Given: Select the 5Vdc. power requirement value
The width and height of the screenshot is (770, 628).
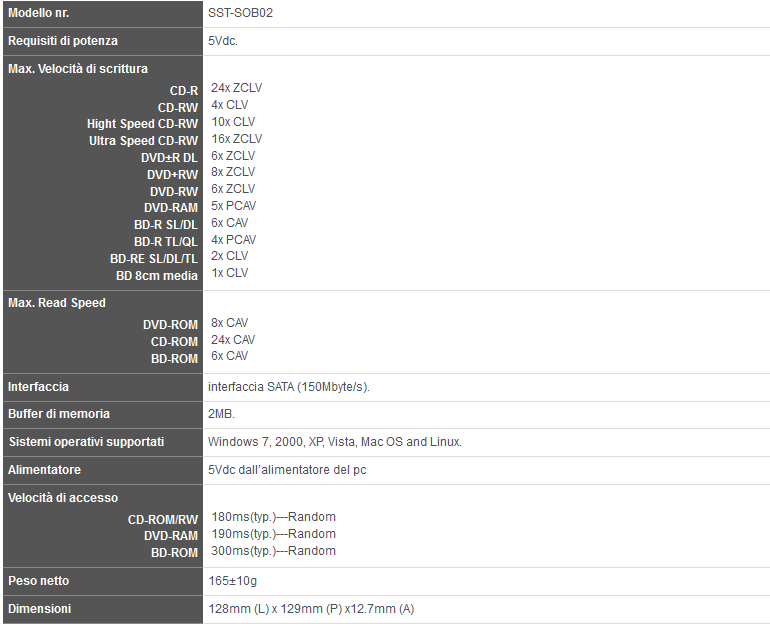Looking at the screenshot, I should point(222,41).
